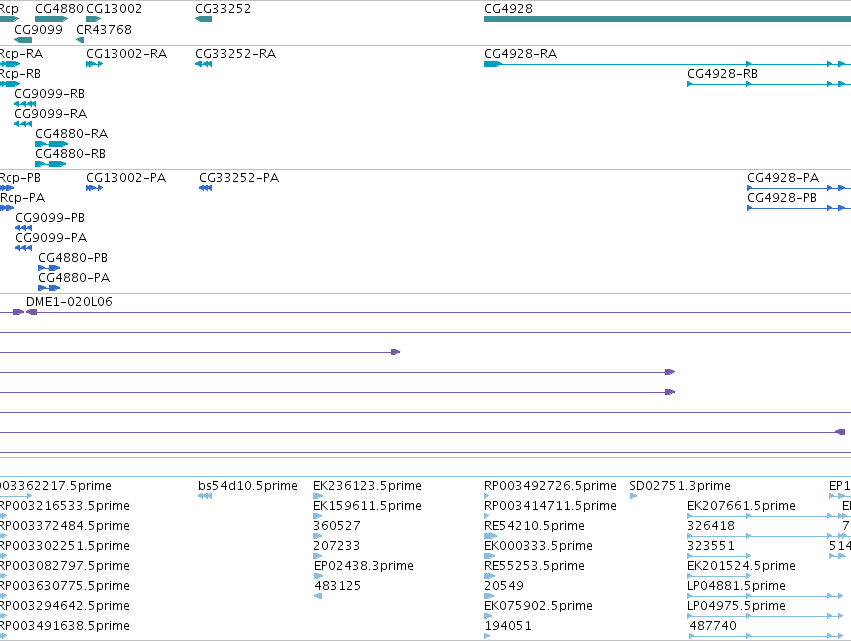Click the Rcp-RB transcript label
This screenshot has width=851, height=641.
[20, 74]
